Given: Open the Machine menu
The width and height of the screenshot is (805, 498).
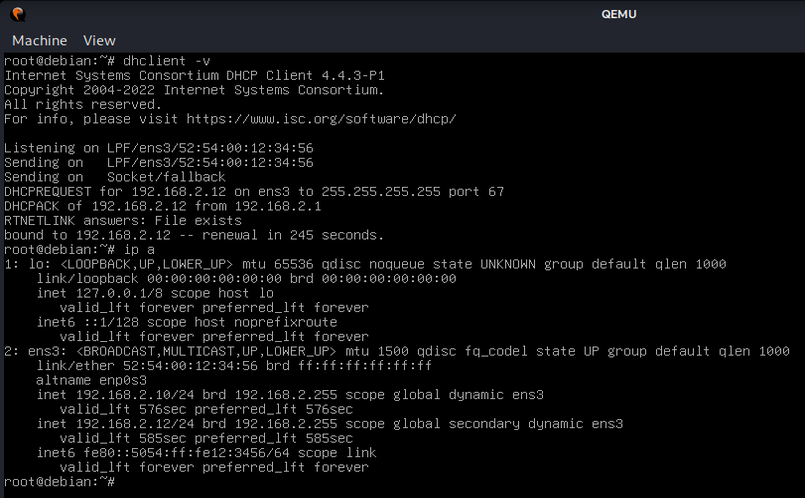Looking at the screenshot, I should pos(39,41).
